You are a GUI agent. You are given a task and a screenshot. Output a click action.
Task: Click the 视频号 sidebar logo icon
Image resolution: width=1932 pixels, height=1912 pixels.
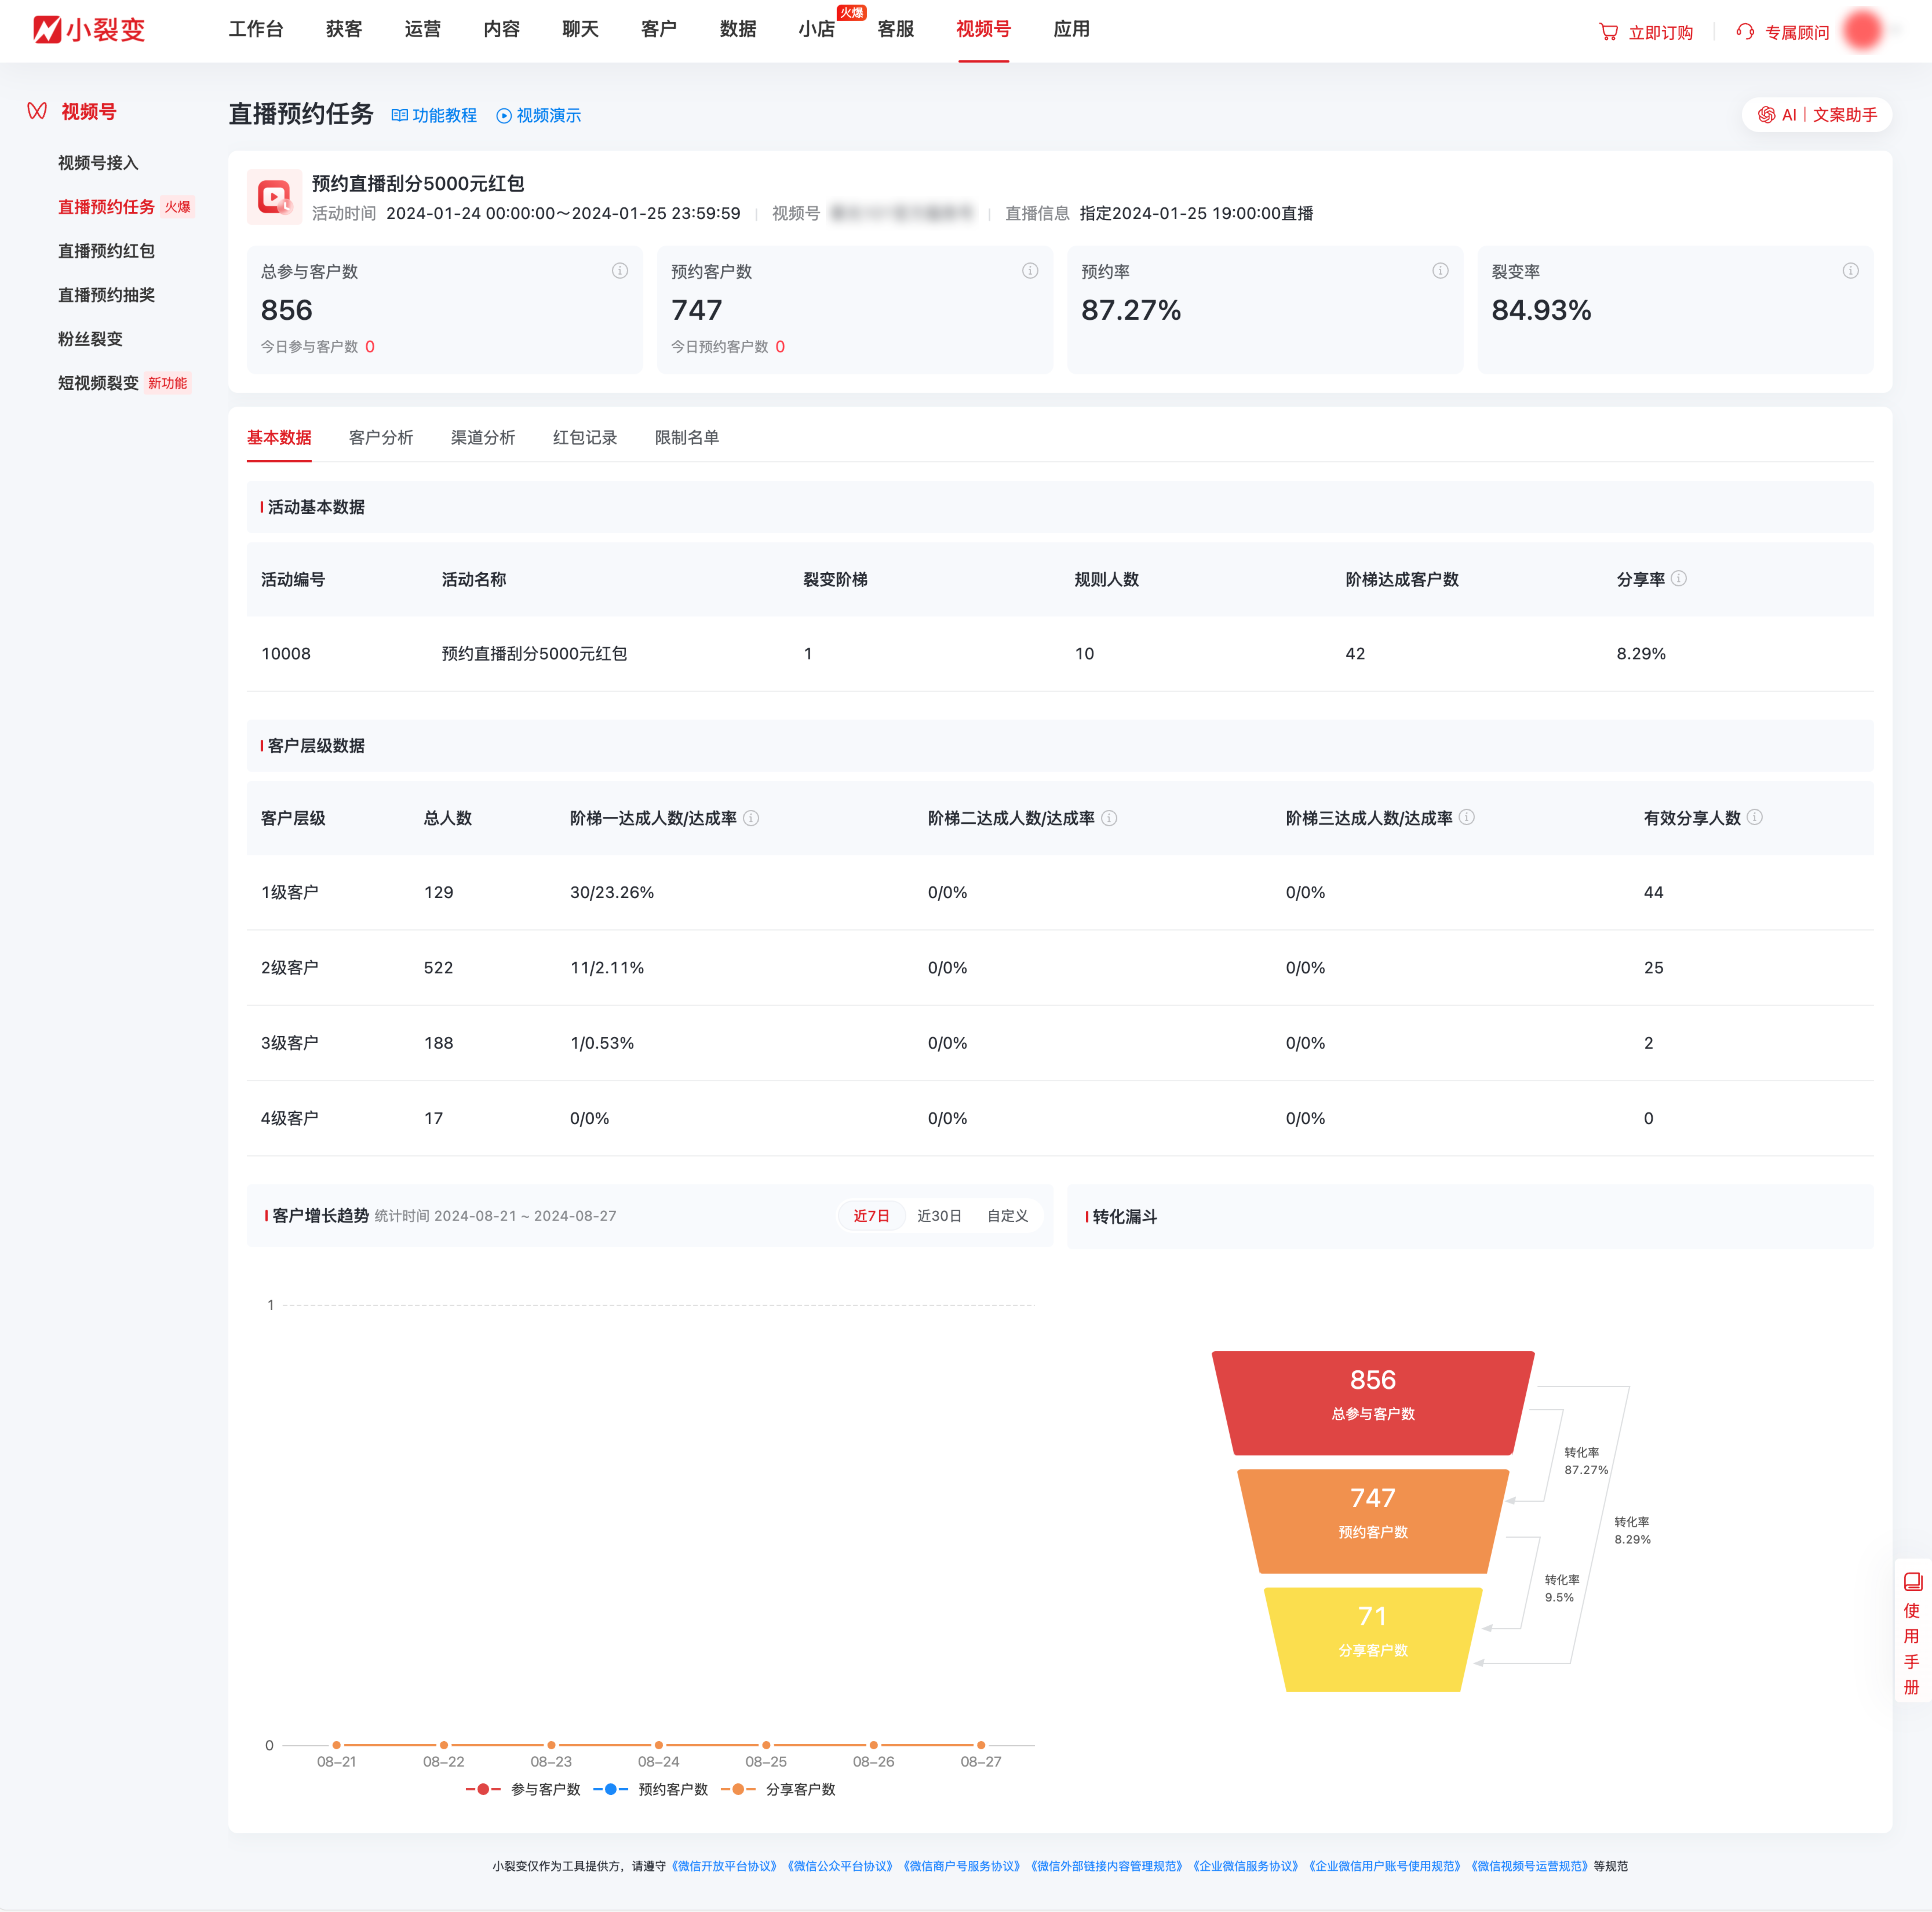tap(37, 111)
